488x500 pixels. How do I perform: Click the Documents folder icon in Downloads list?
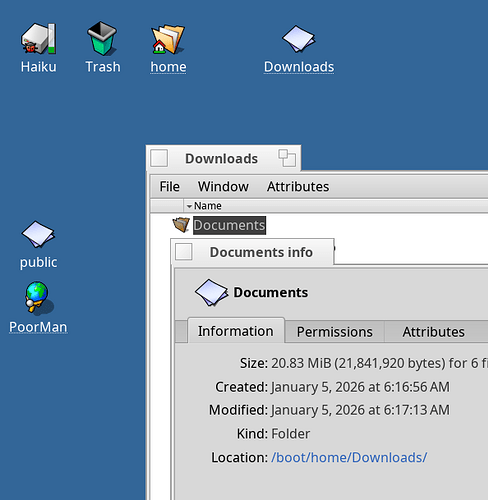[x=181, y=225]
